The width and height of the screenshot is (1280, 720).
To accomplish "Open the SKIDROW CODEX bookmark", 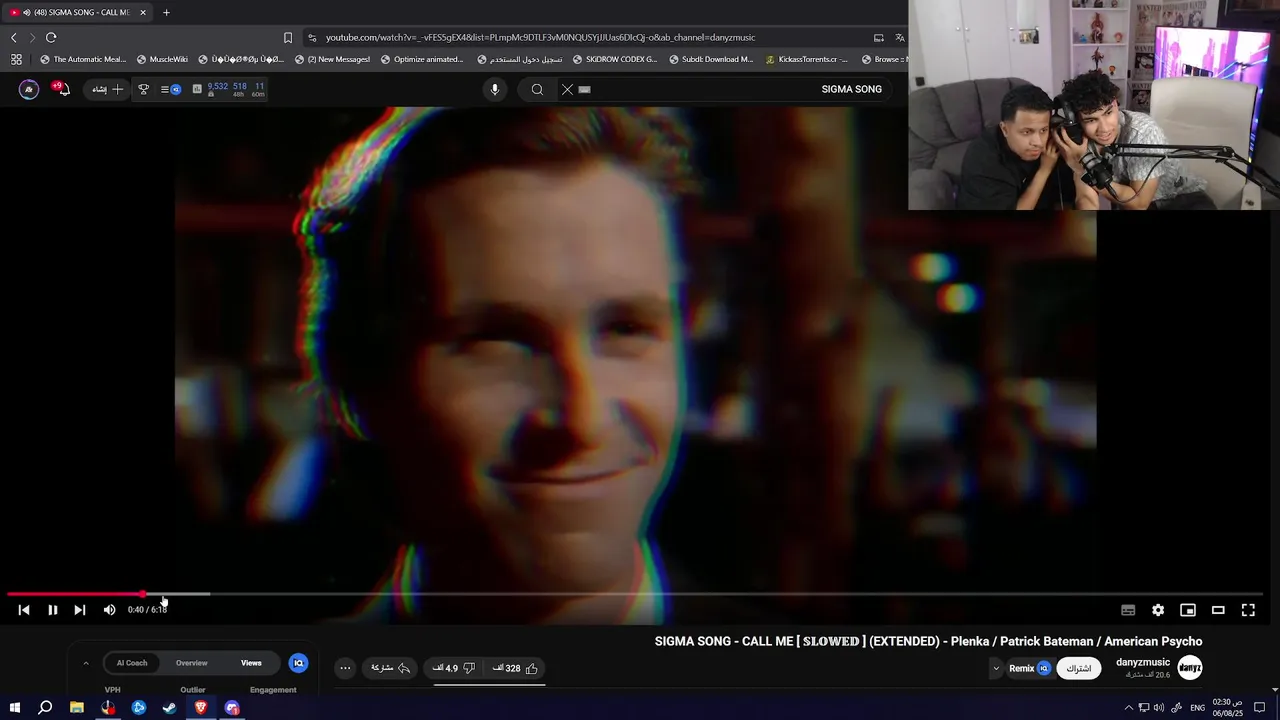I will 615,59.
